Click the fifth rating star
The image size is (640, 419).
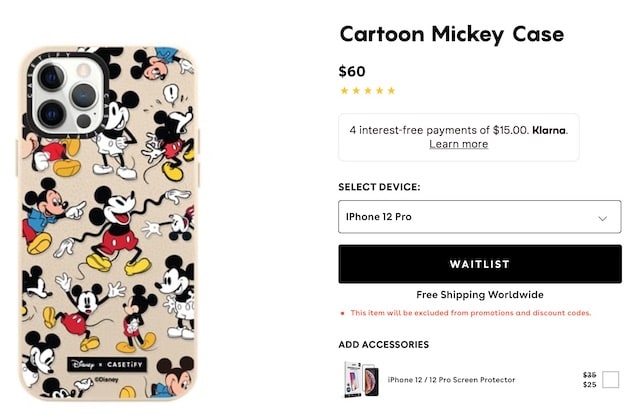coord(391,91)
